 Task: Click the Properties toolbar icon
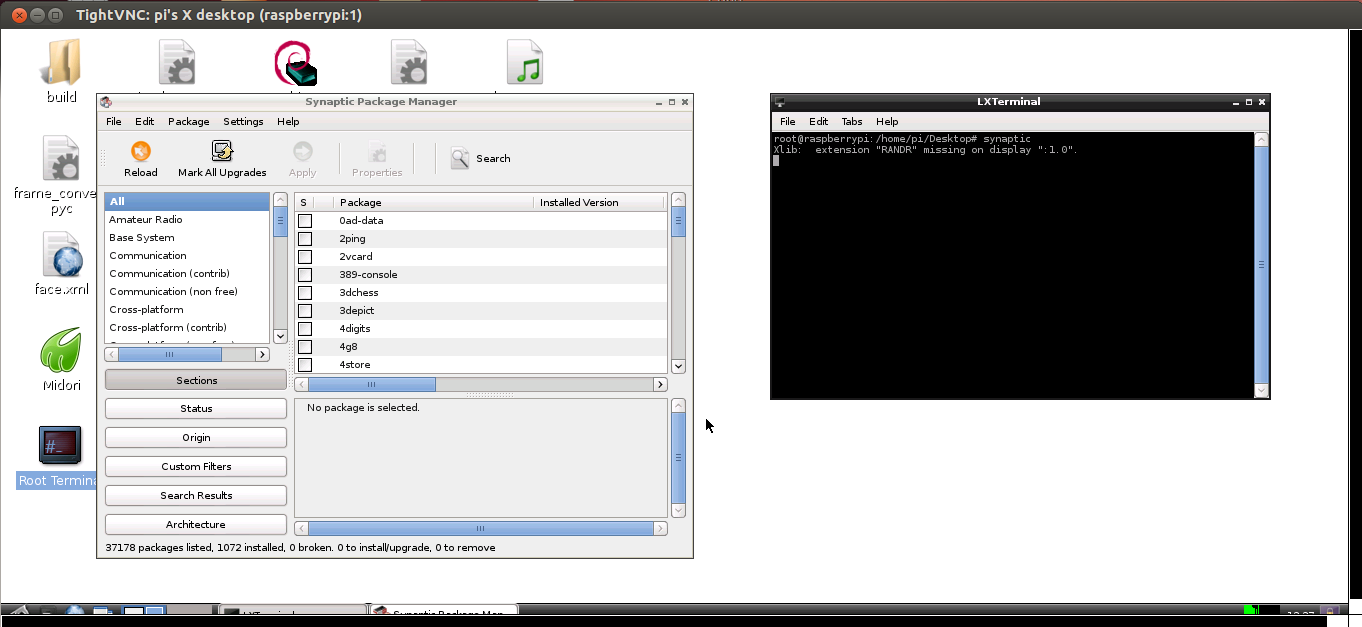pyautogui.click(x=377, y=152)
